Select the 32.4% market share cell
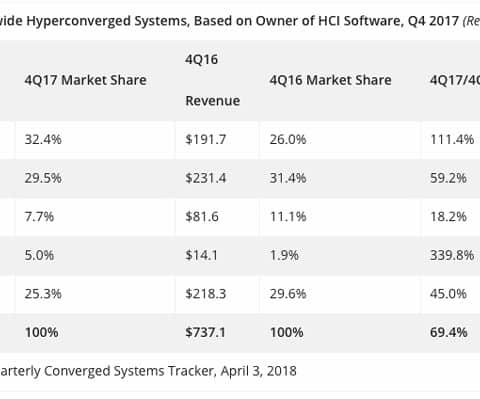This screenshot has height=399, width=480. click(x=43, y=139)
